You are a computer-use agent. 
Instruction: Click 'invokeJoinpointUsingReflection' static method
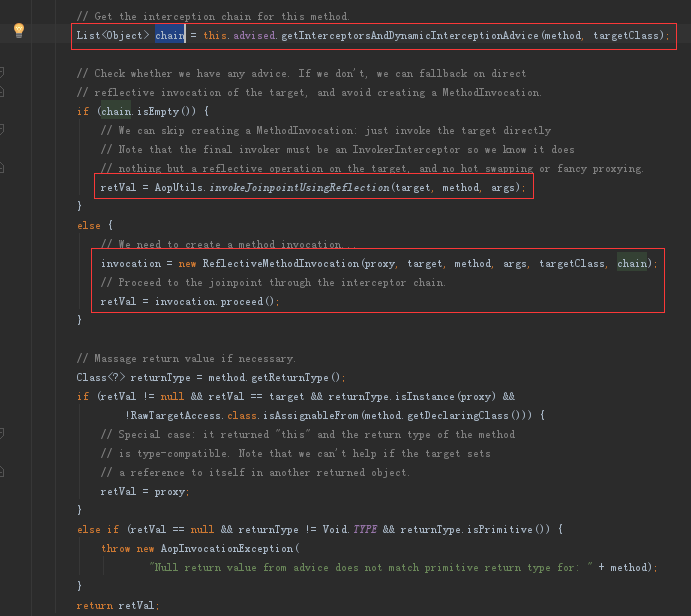point(300,188)
